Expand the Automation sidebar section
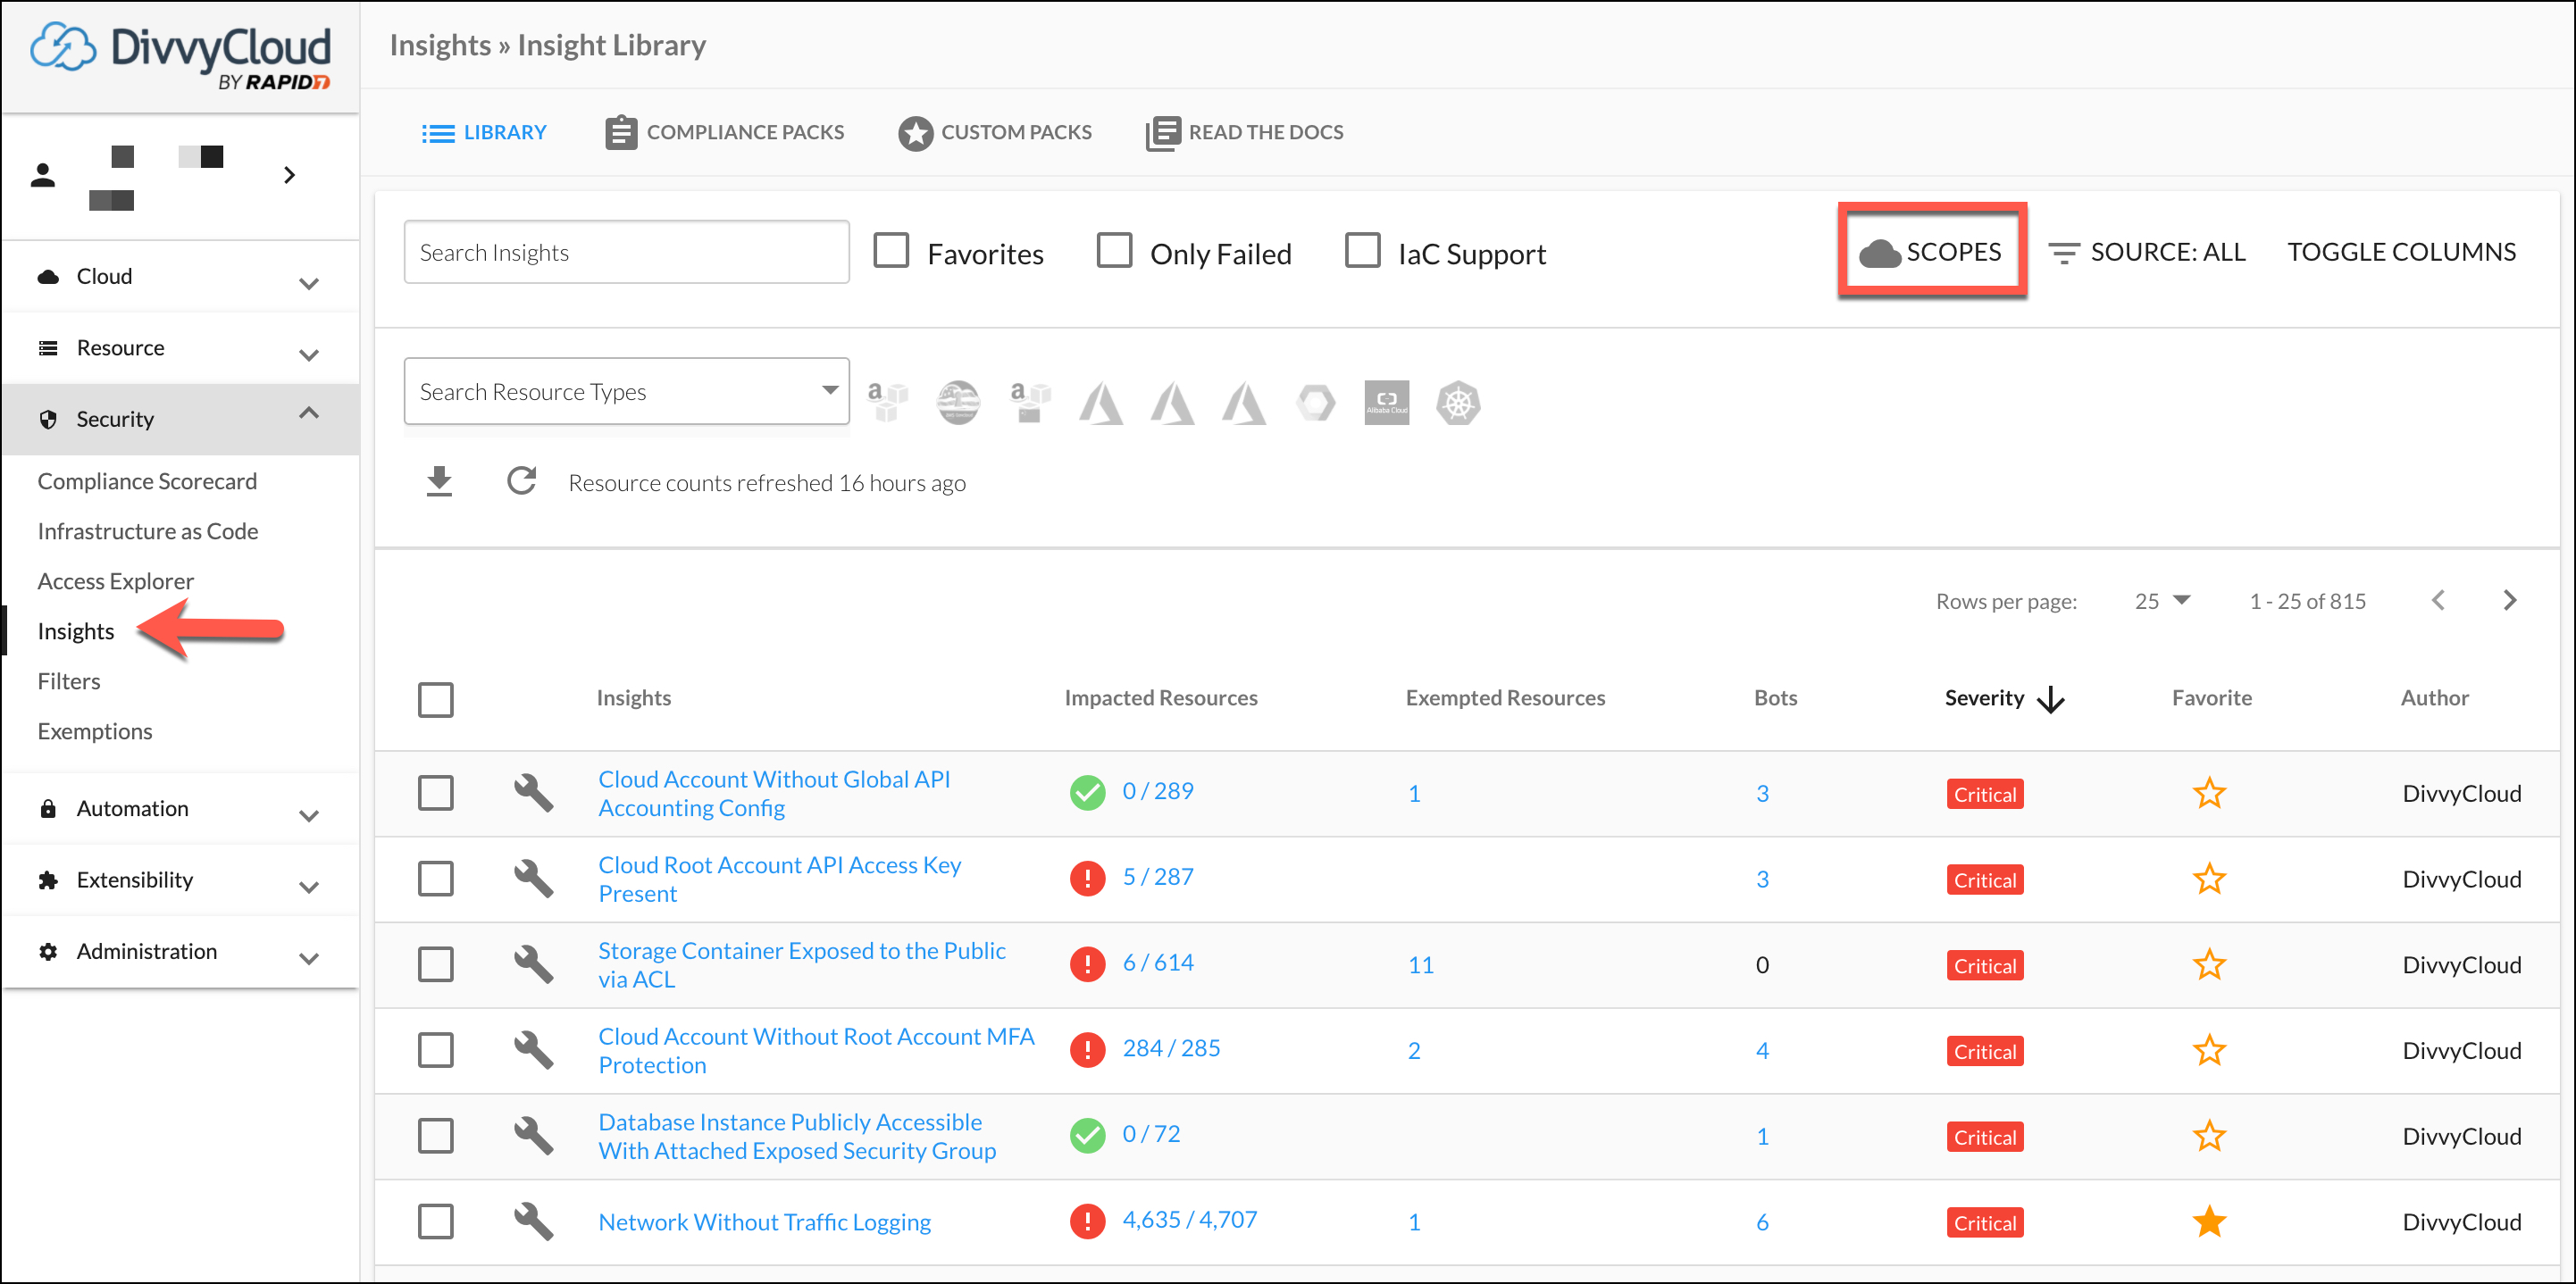 coord(180,809)
